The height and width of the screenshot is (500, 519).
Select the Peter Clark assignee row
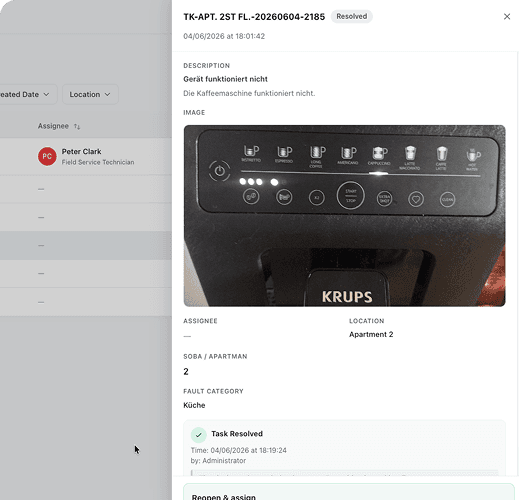tap(86, 156)
